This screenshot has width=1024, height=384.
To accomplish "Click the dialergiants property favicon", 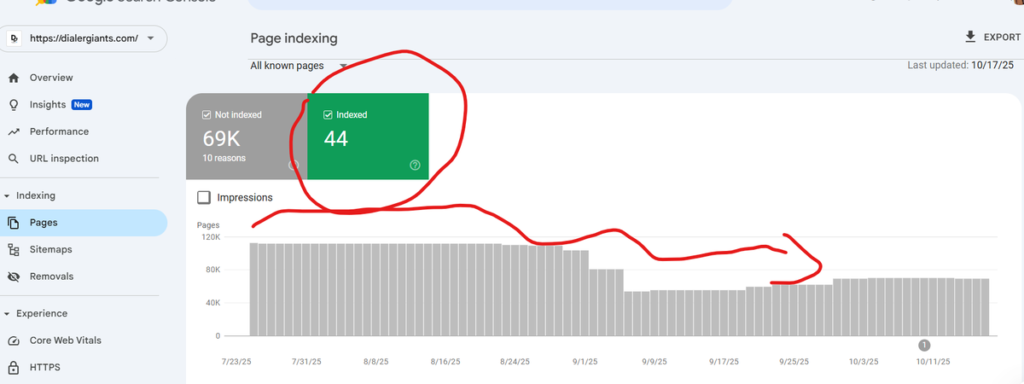I will pos(15,39).
